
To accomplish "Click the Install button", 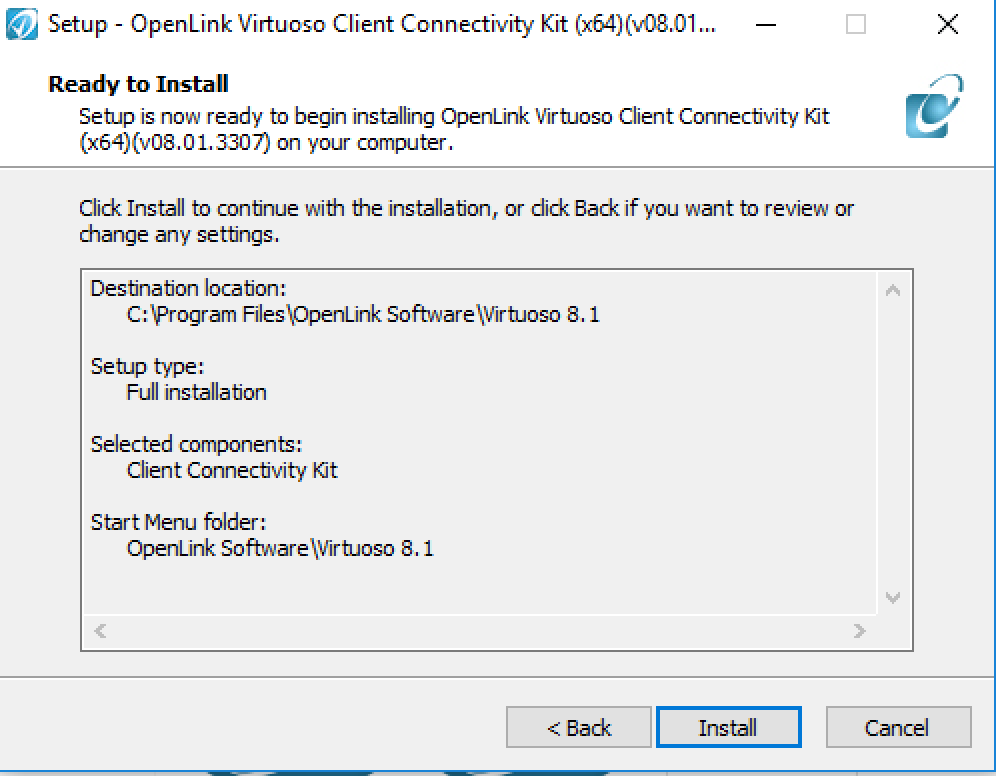I will 729,727.
